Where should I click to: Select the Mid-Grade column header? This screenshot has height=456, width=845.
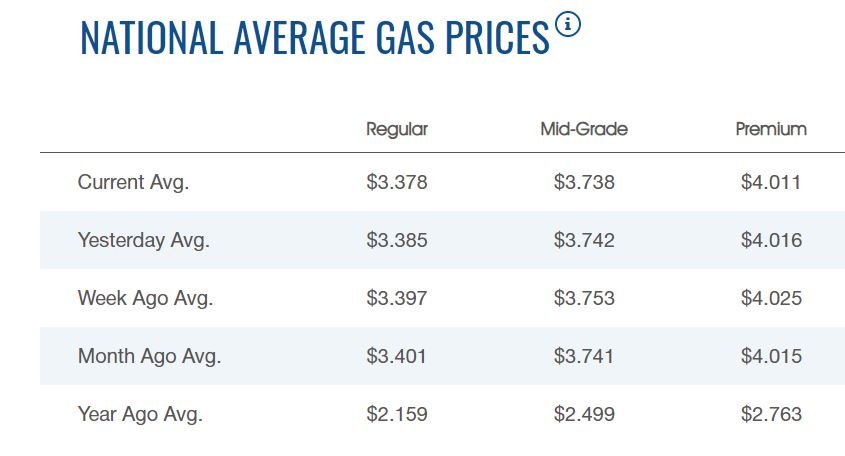[584, 129]
